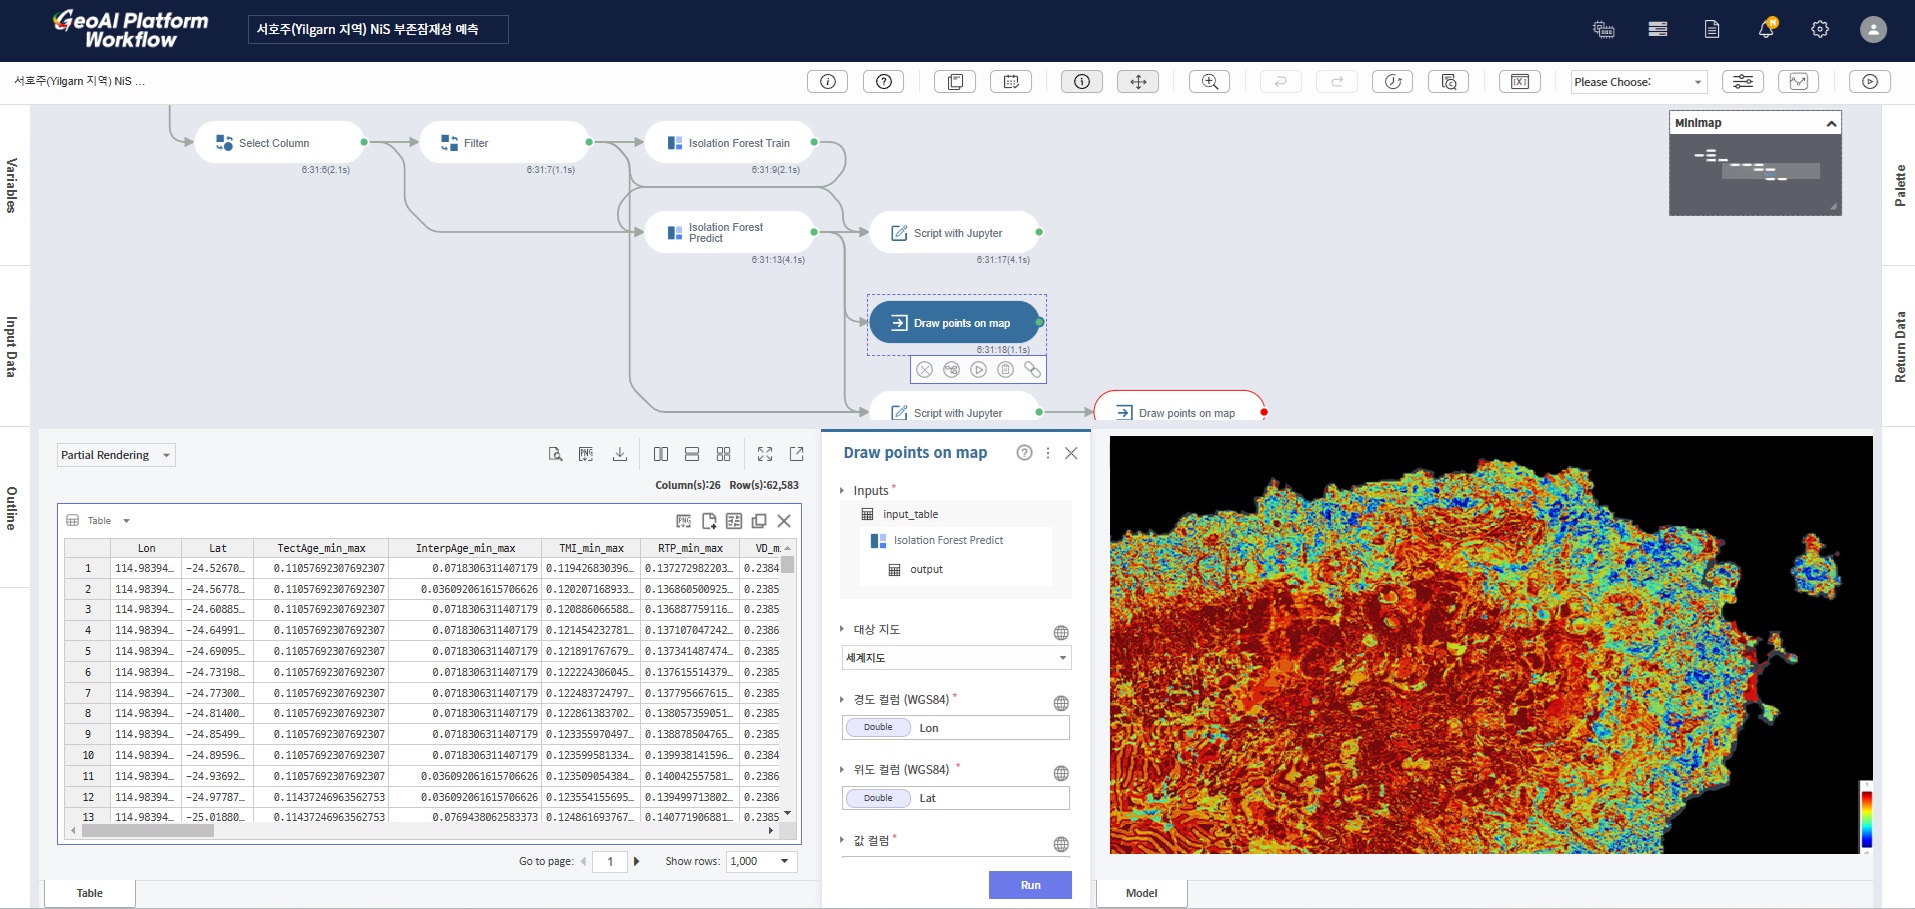
Task: Open the help question mark toolbar icon
Action: [884, 82]
